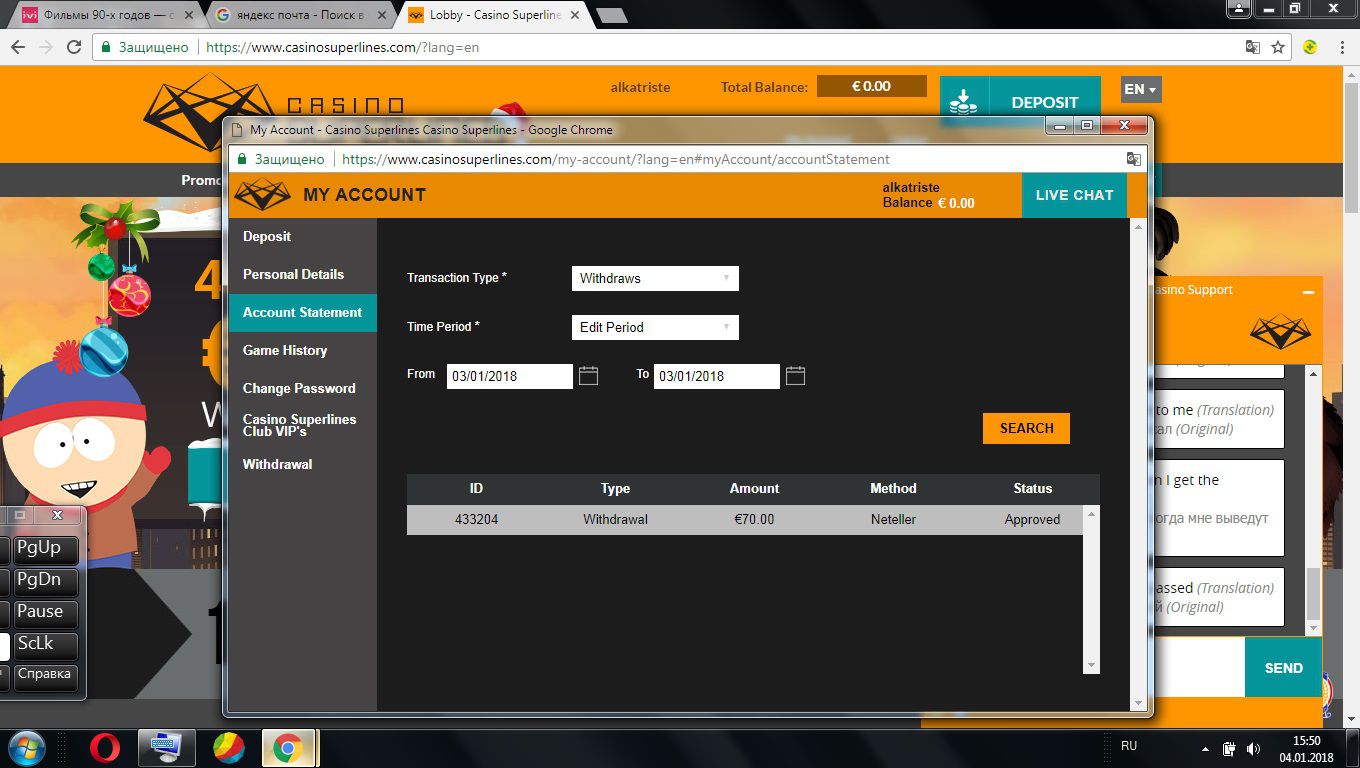
Task: Open Game History section
Action: [x=302, y=351]
